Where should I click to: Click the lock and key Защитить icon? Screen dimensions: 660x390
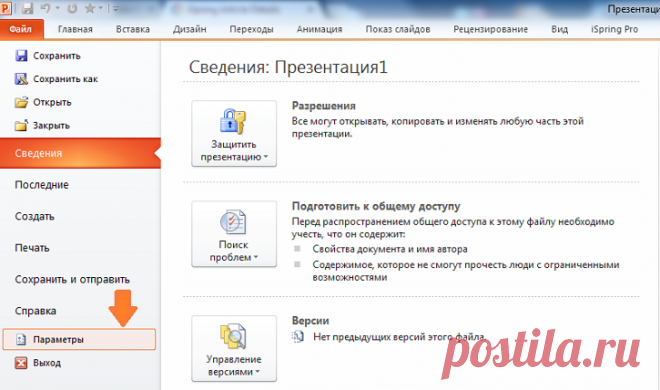pos(232,121)
